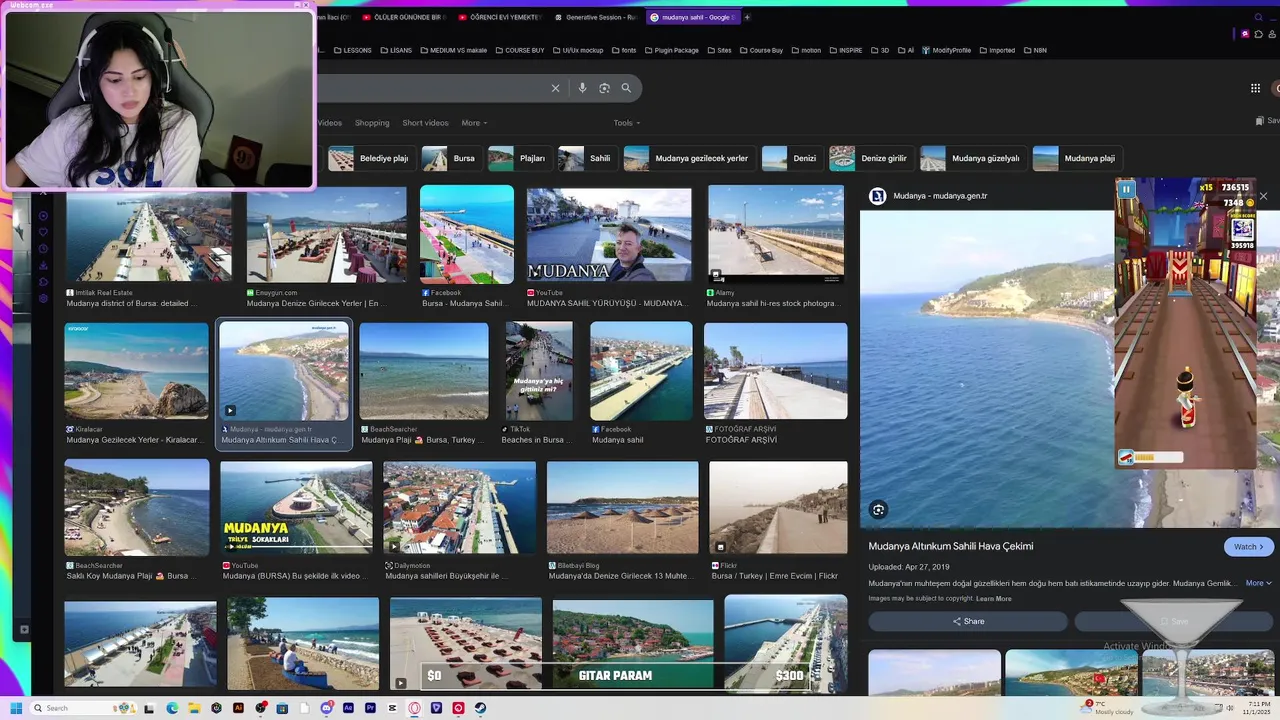The width and height of the screenshot is (1280, 720).
Task: Close the image preview panel
Action: pyautogui.click(x=1263, y=196)
